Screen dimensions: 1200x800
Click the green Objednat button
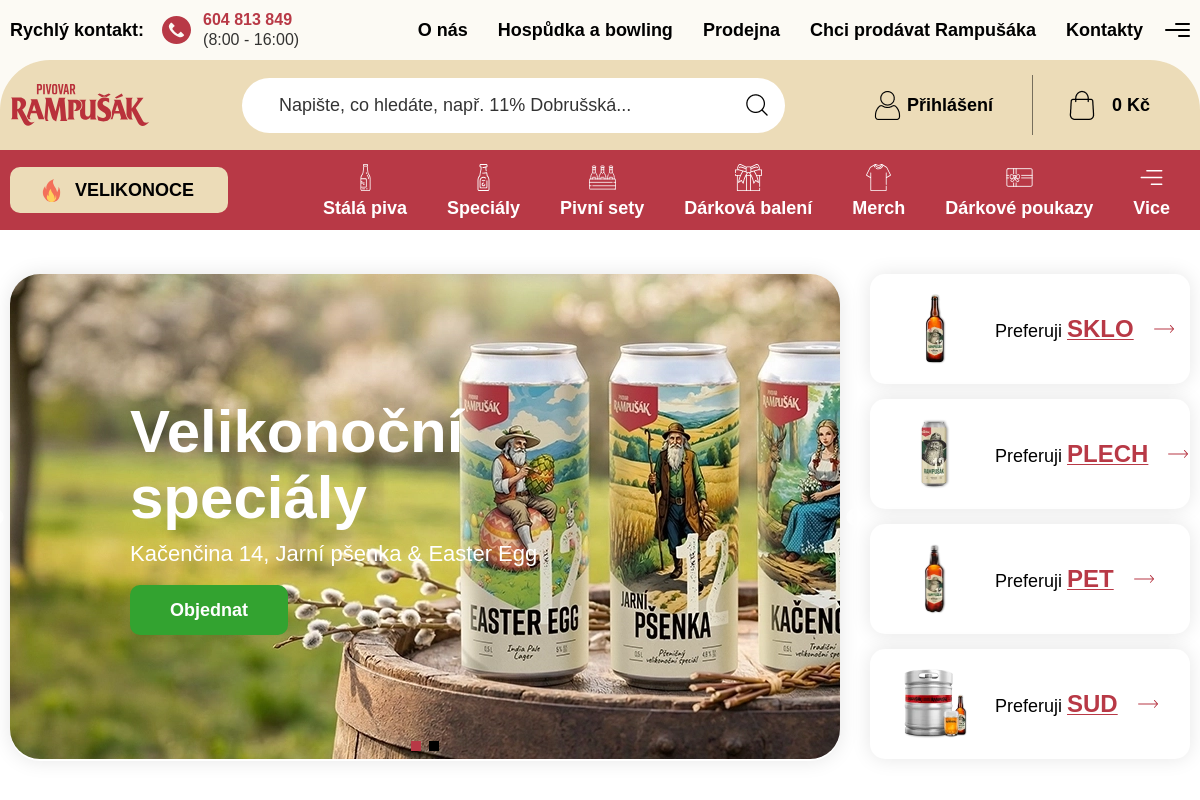click(x=209, y=610)
